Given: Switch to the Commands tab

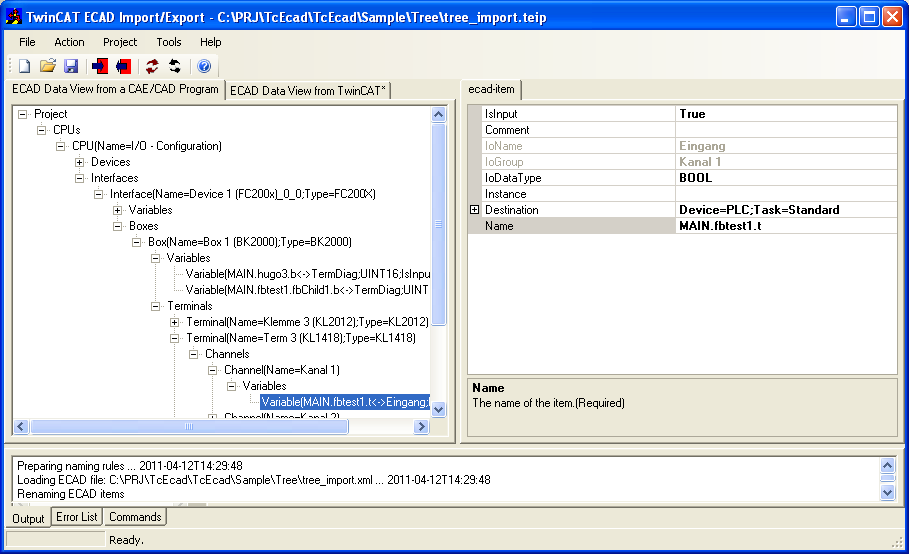Looking at the screenshot, I should click(135, 516).
